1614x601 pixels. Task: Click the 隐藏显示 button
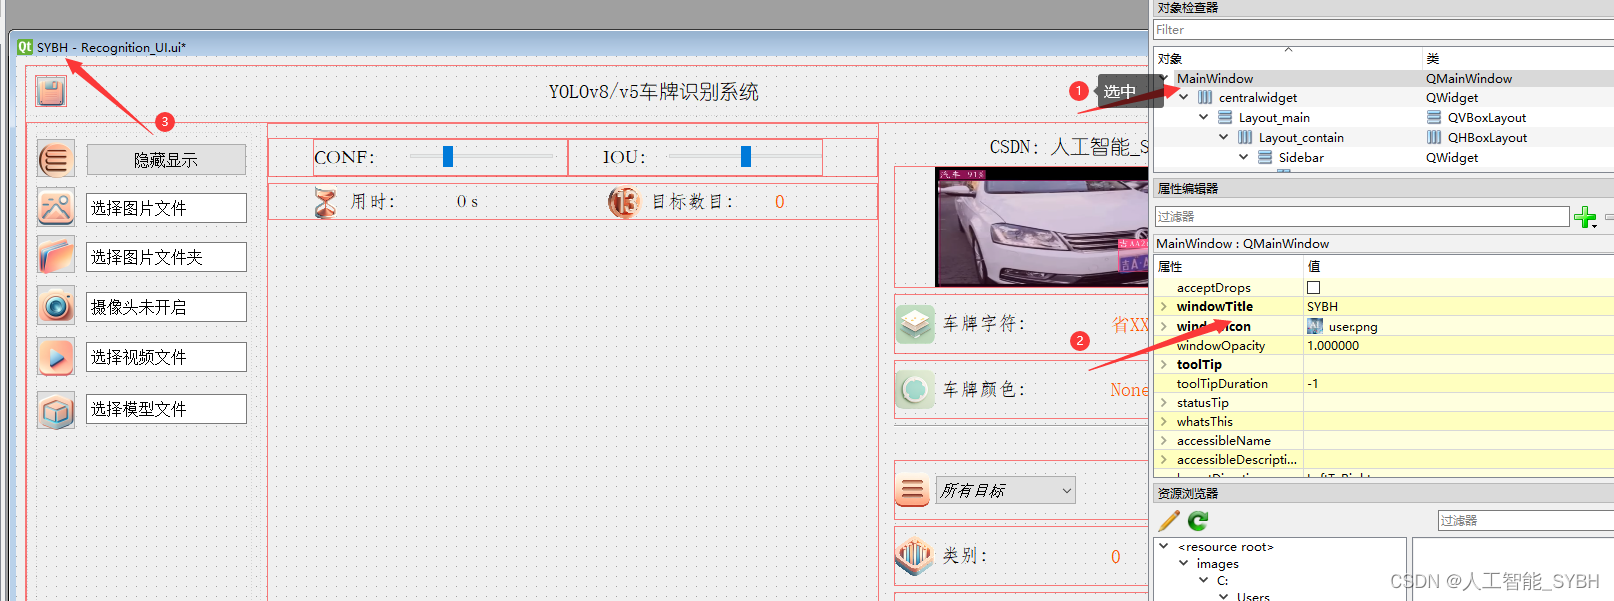[x=166, y=160]
